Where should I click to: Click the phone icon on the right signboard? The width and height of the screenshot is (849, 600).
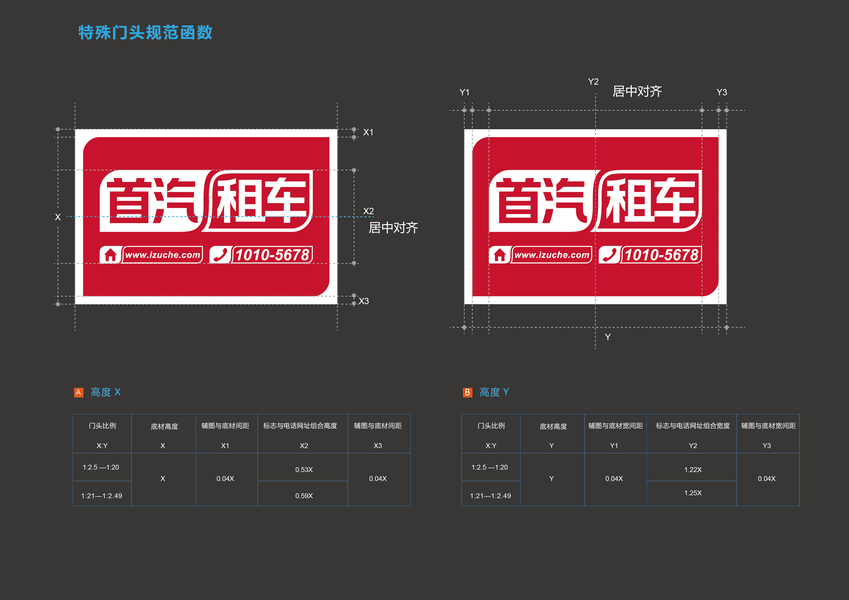(610, 255)
